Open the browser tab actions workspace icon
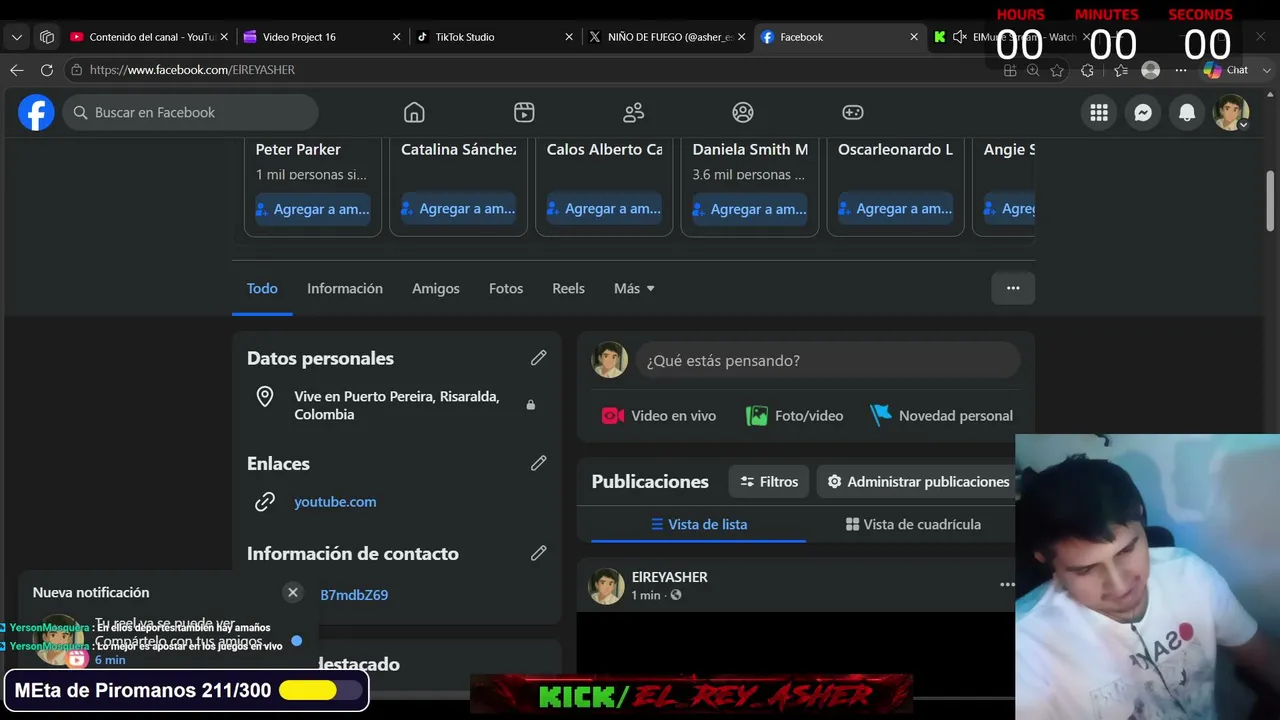The image size is (1280, 720). point(47,37)
